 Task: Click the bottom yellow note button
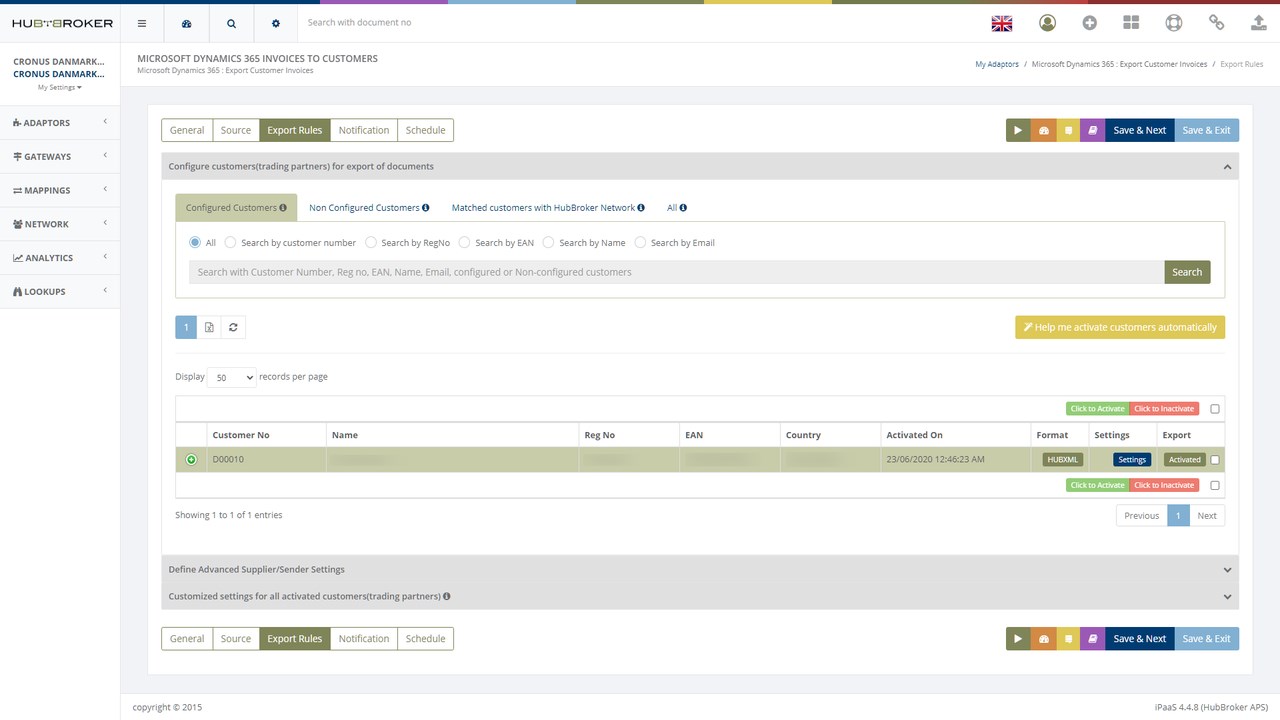pyautogui.click(x=1068, y=639)
